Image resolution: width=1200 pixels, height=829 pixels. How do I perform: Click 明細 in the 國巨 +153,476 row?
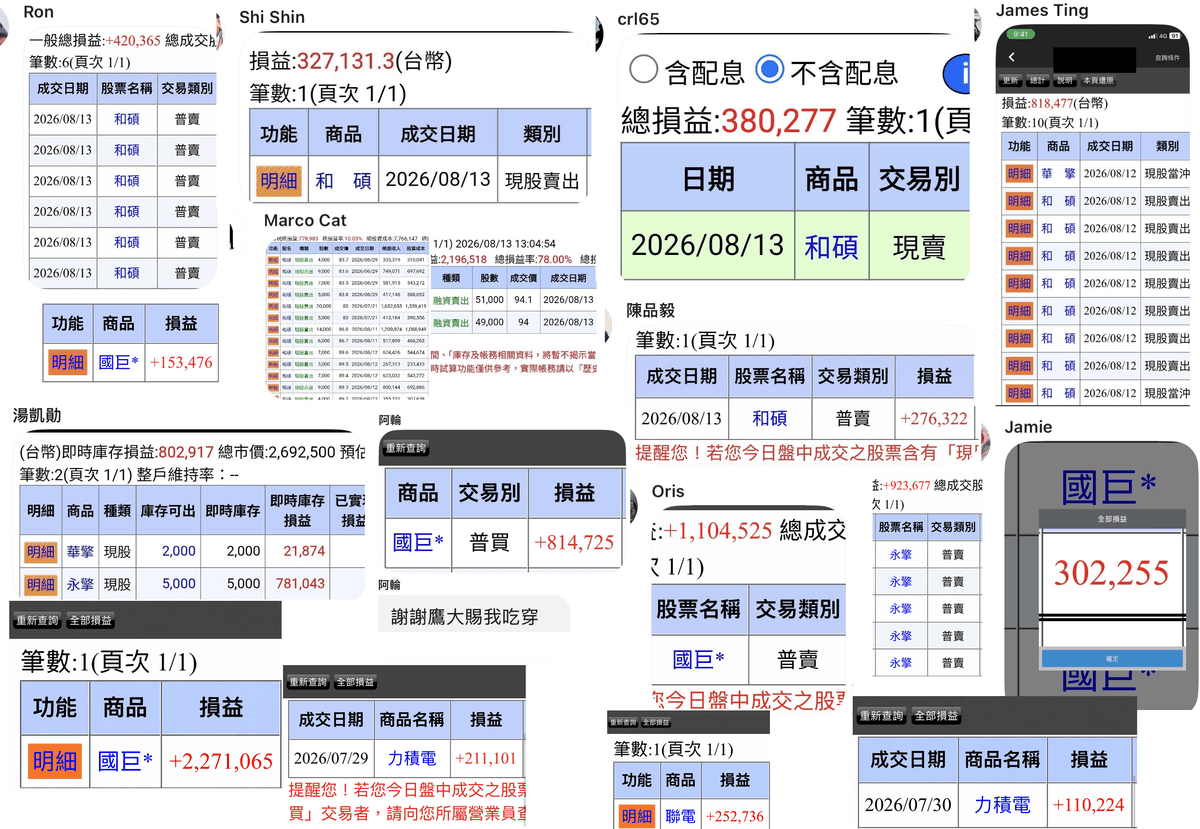point(68,362)
